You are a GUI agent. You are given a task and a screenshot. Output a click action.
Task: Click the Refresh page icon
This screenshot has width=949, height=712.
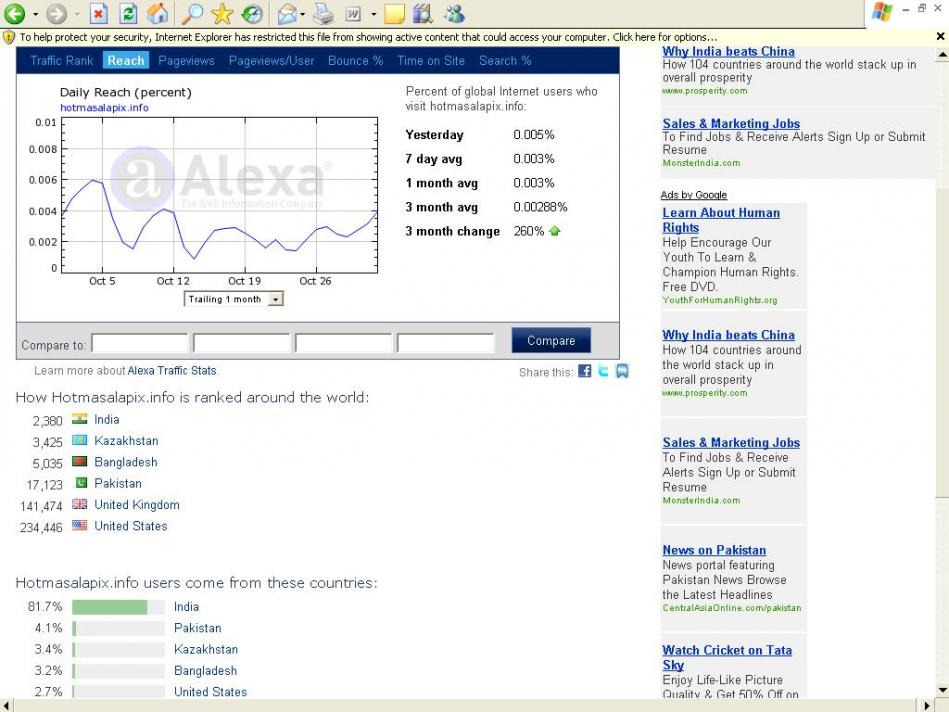coord(128,13)
